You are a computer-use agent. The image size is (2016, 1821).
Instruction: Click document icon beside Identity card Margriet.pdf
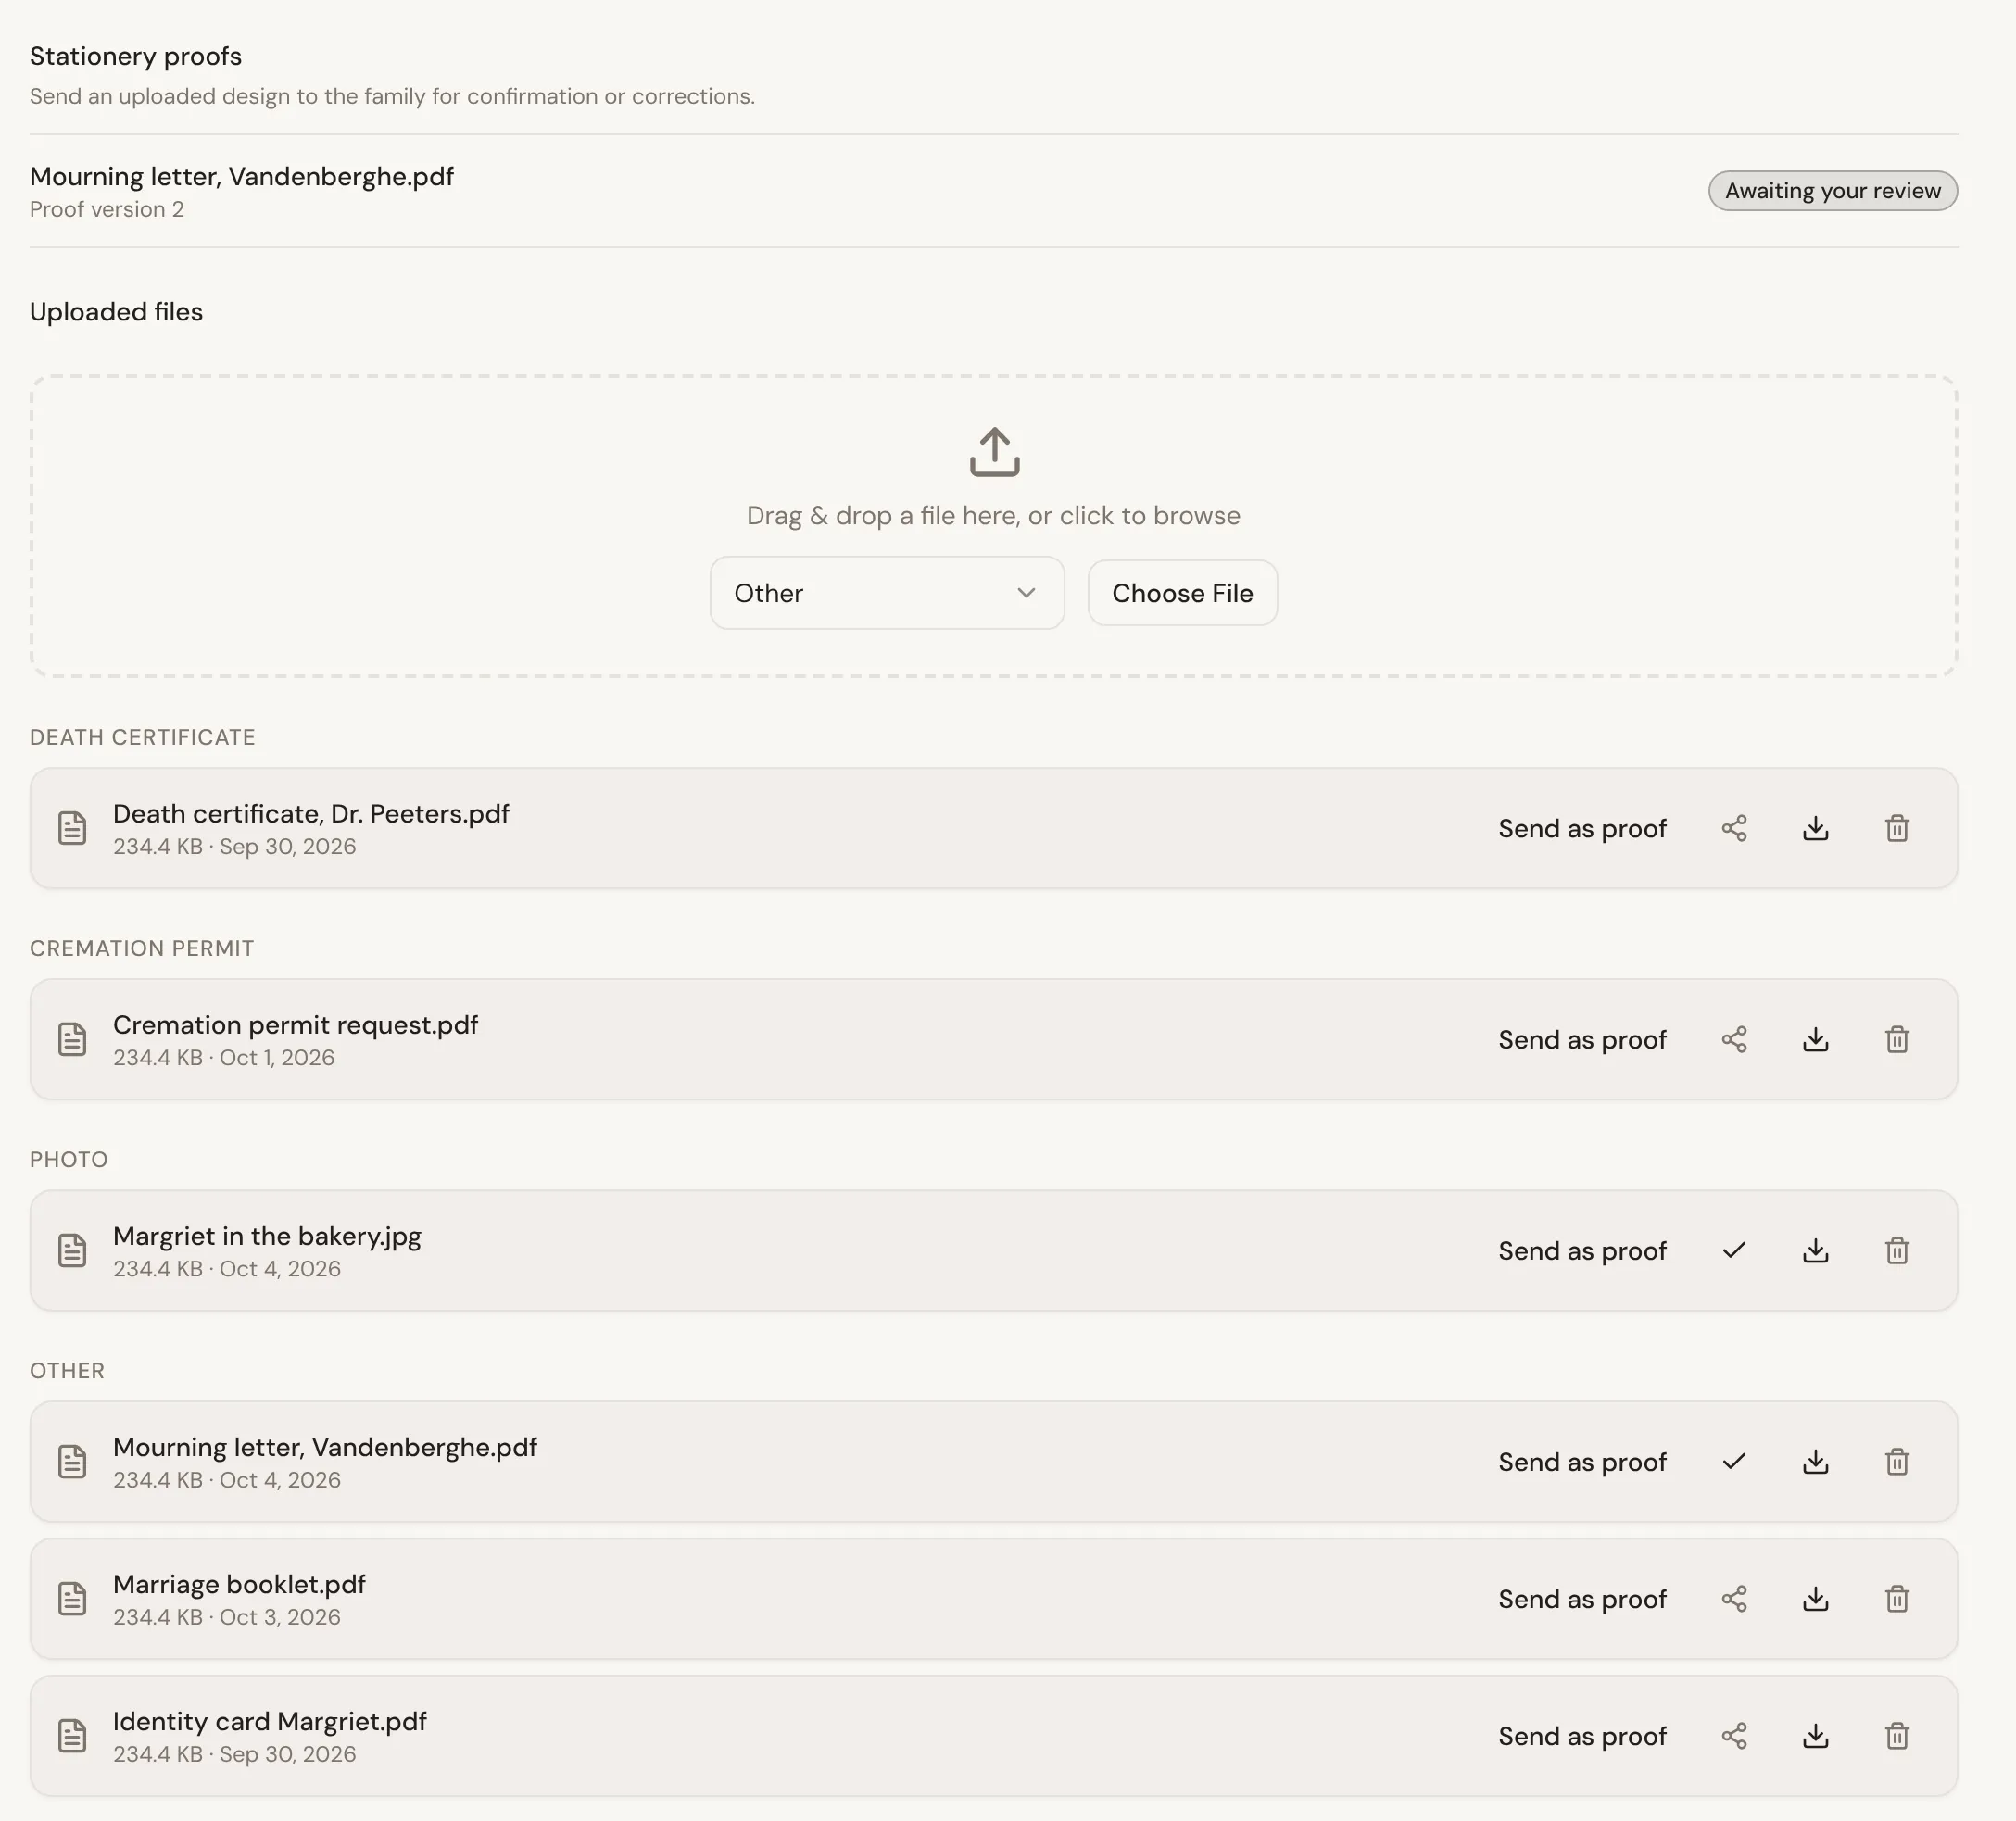(x=72, y=1735)
